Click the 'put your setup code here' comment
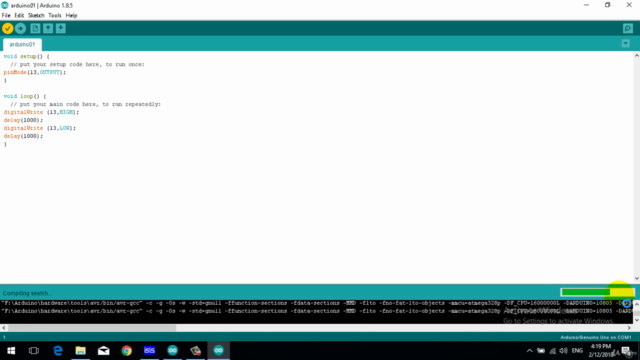Screen dimensions: 640x360 point(78,64)
